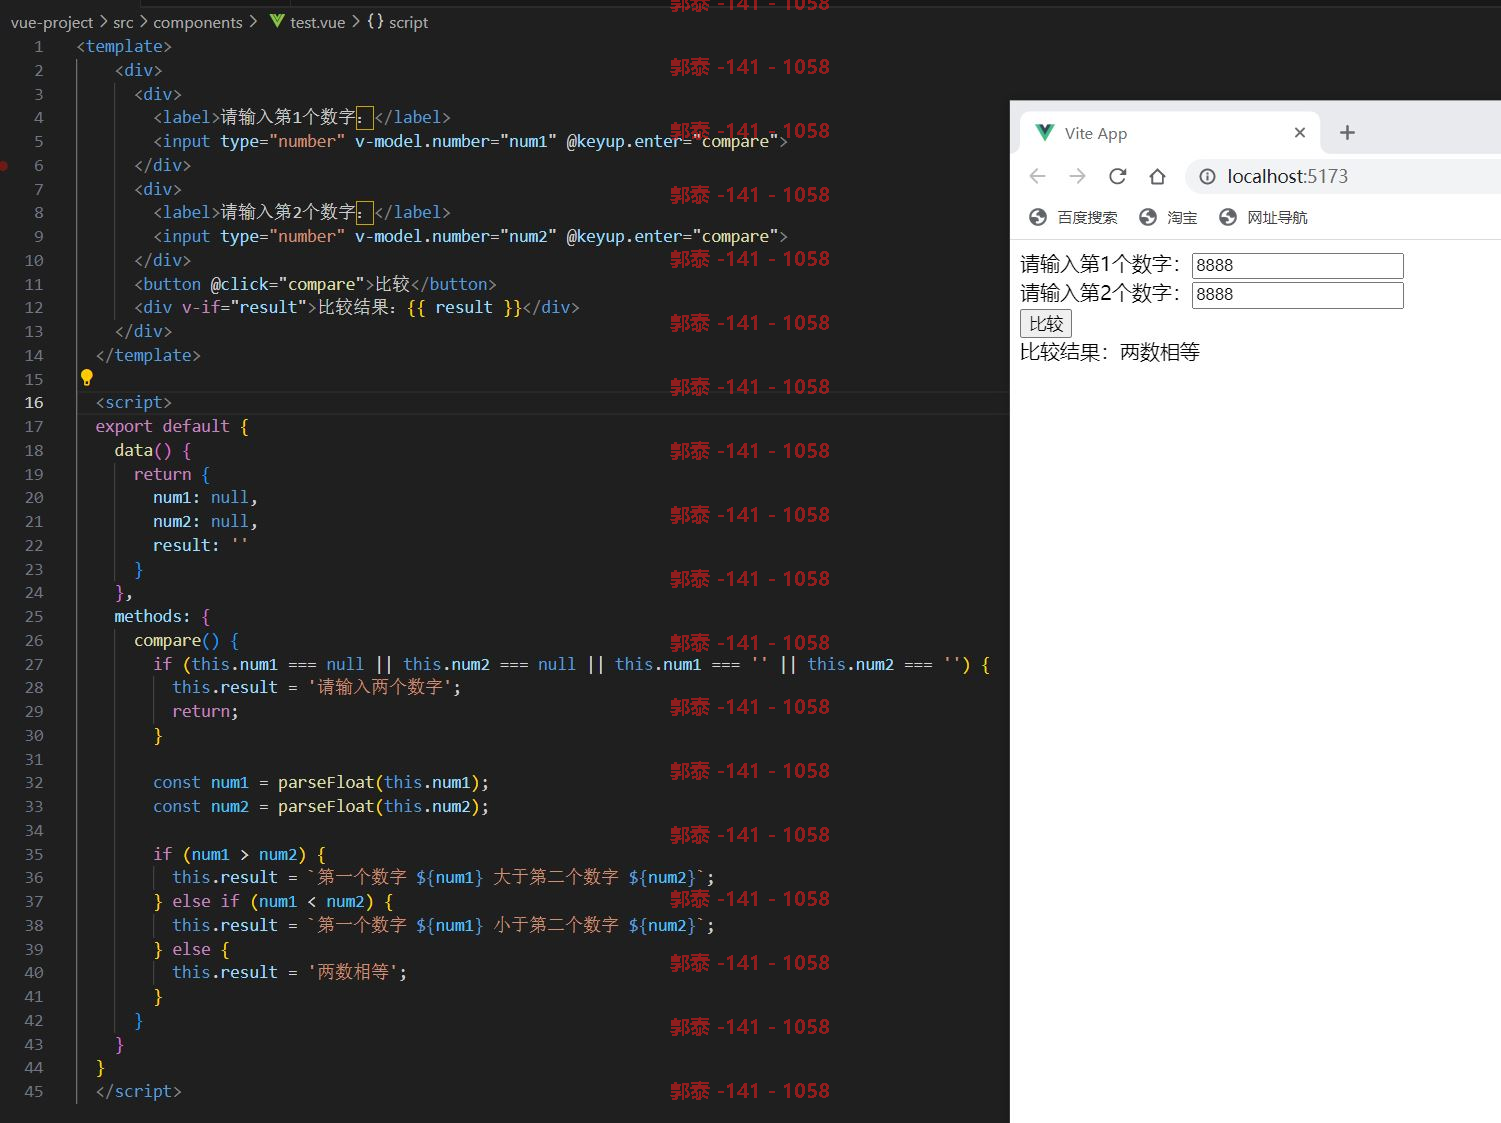Open the 百度搜索 bookmark
This screenshot has height=1123, width=1501.
pyautogui.click(x=1073, y=217)
